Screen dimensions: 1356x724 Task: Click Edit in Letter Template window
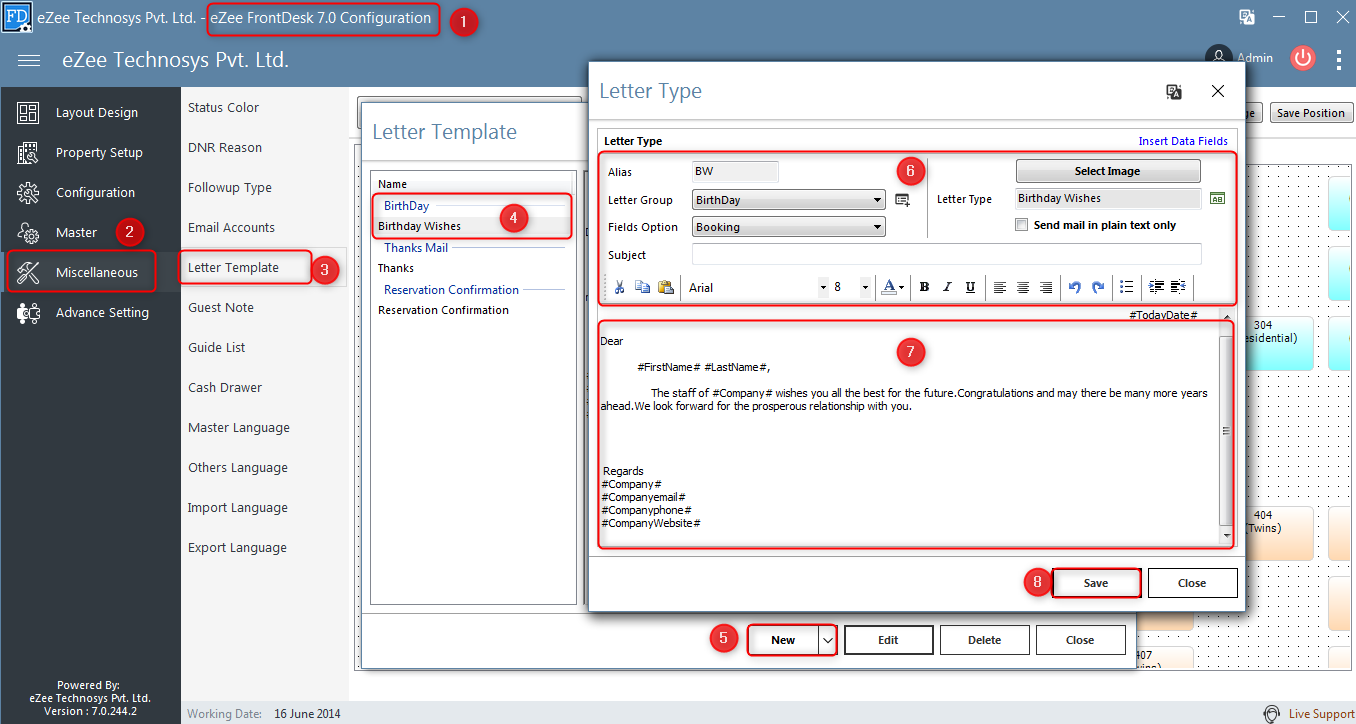[x=888, y=640]
